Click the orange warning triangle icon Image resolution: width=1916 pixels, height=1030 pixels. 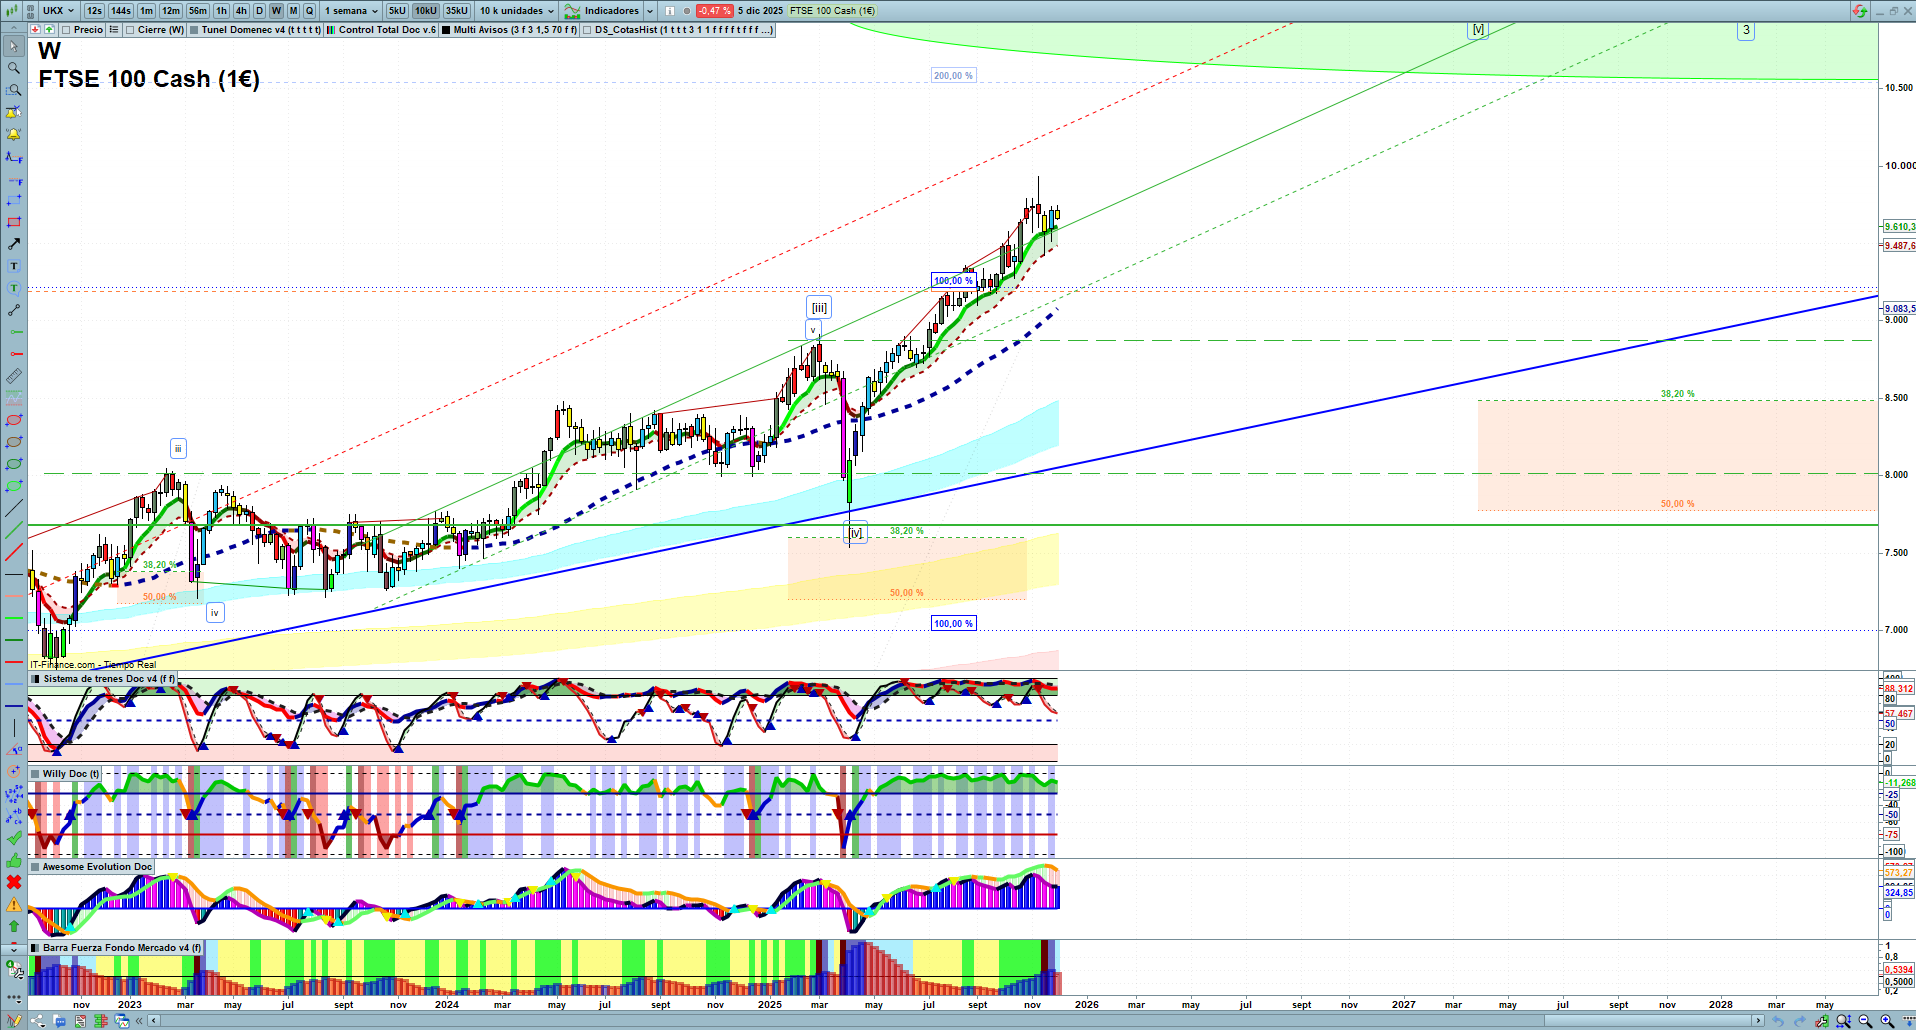pos(13,904)
